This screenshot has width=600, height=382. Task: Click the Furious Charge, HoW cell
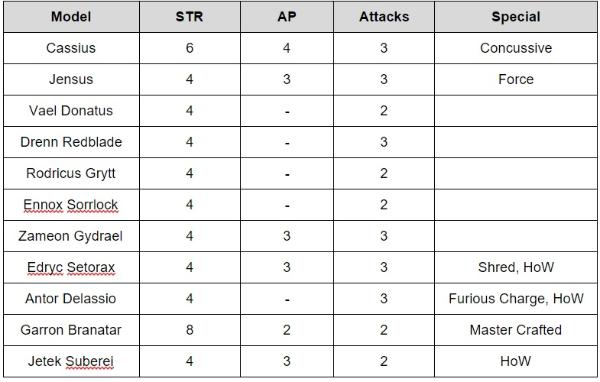(x=516, y=299)
